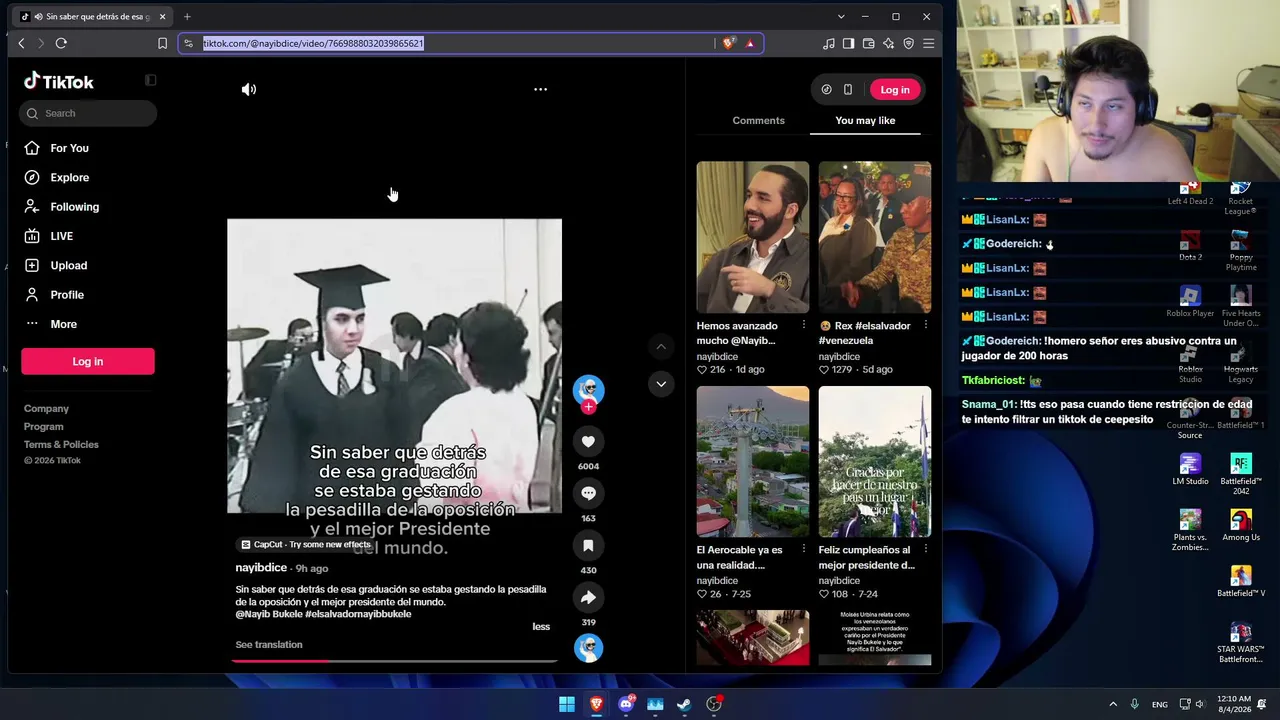Go to the previous video with up arrow
The height and width of the screenshot is (720, 1280).
[661, 347]
